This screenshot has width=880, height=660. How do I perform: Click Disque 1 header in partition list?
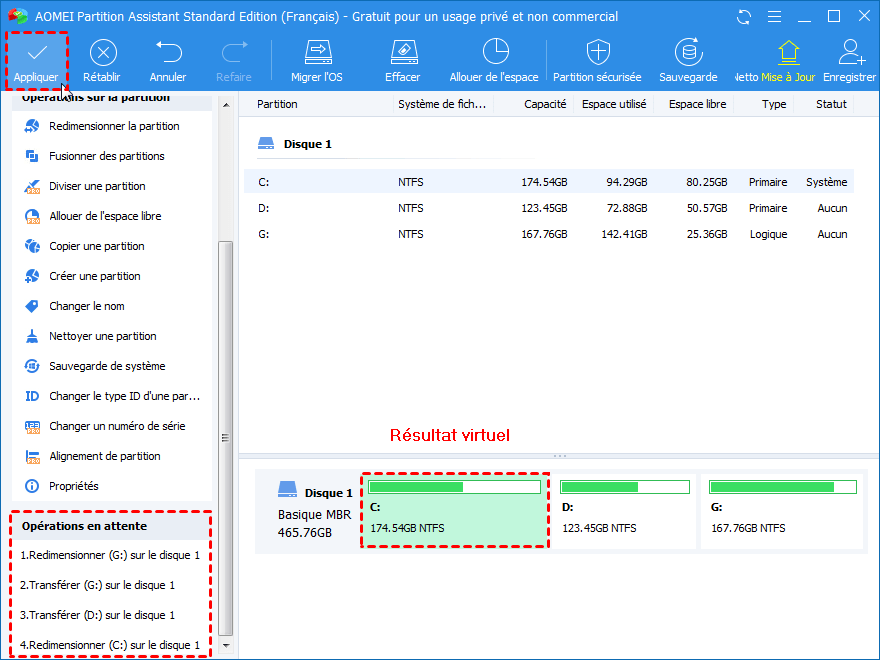point(295,144)
